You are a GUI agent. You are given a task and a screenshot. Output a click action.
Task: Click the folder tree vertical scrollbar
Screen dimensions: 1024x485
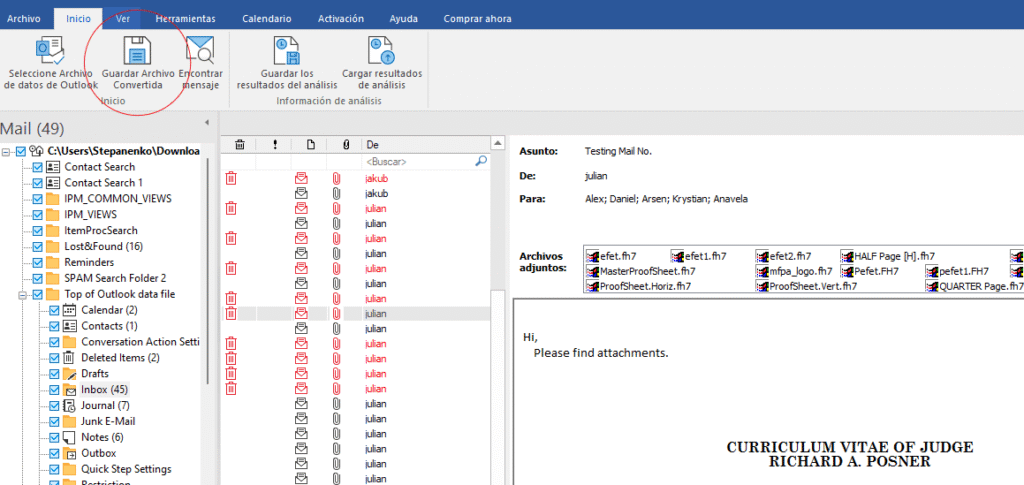pyautogui.click(x=208, y=271)
